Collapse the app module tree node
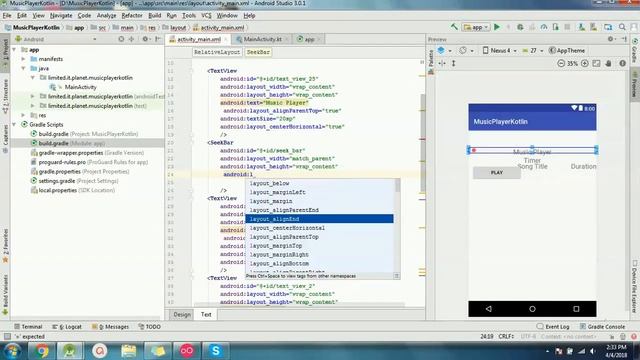Image resolution: width=640 pixels, height=360 pixels. [15, 49]
